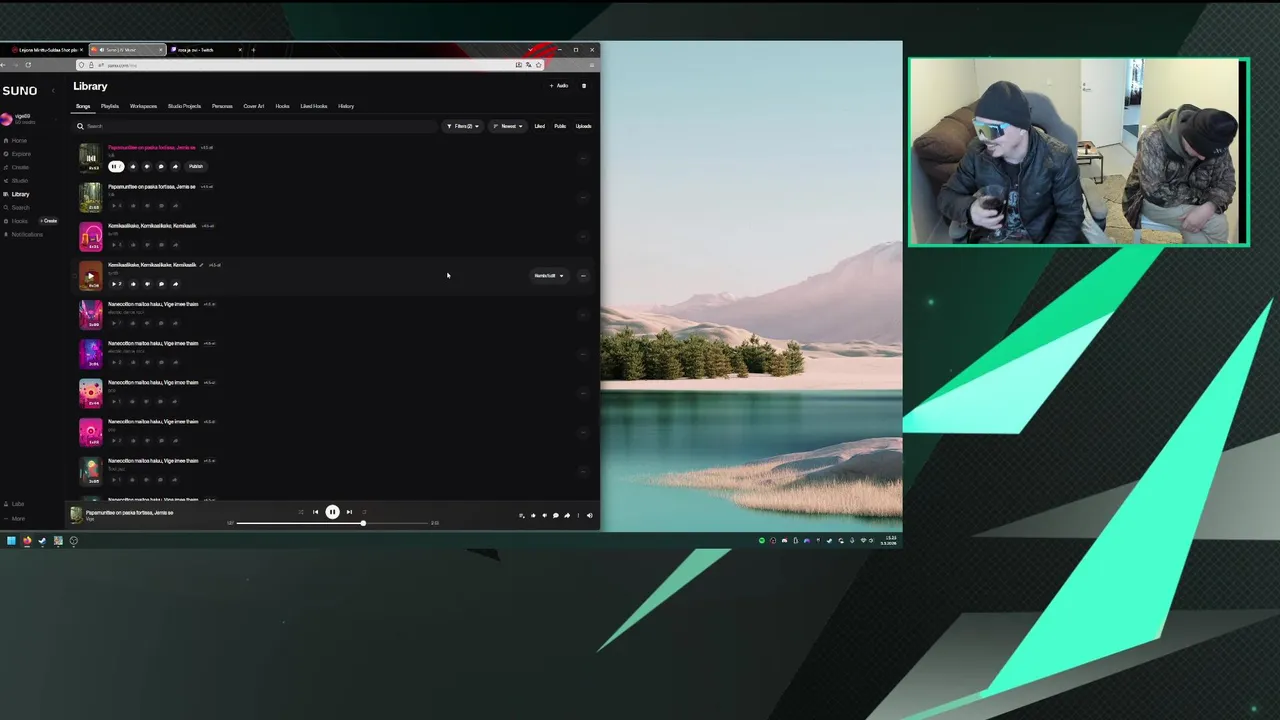Click + Create beside Hooks

coord(49,221)
